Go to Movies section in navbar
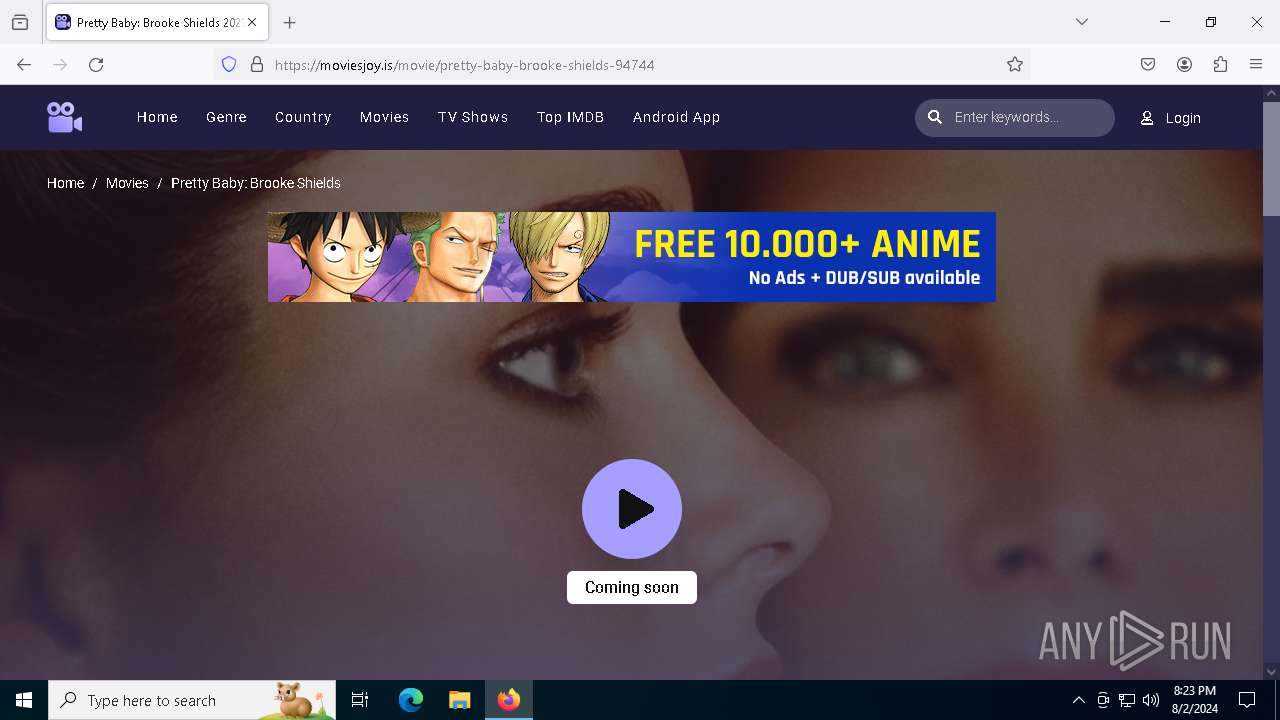1280x720 pixels. coord(384,117)
